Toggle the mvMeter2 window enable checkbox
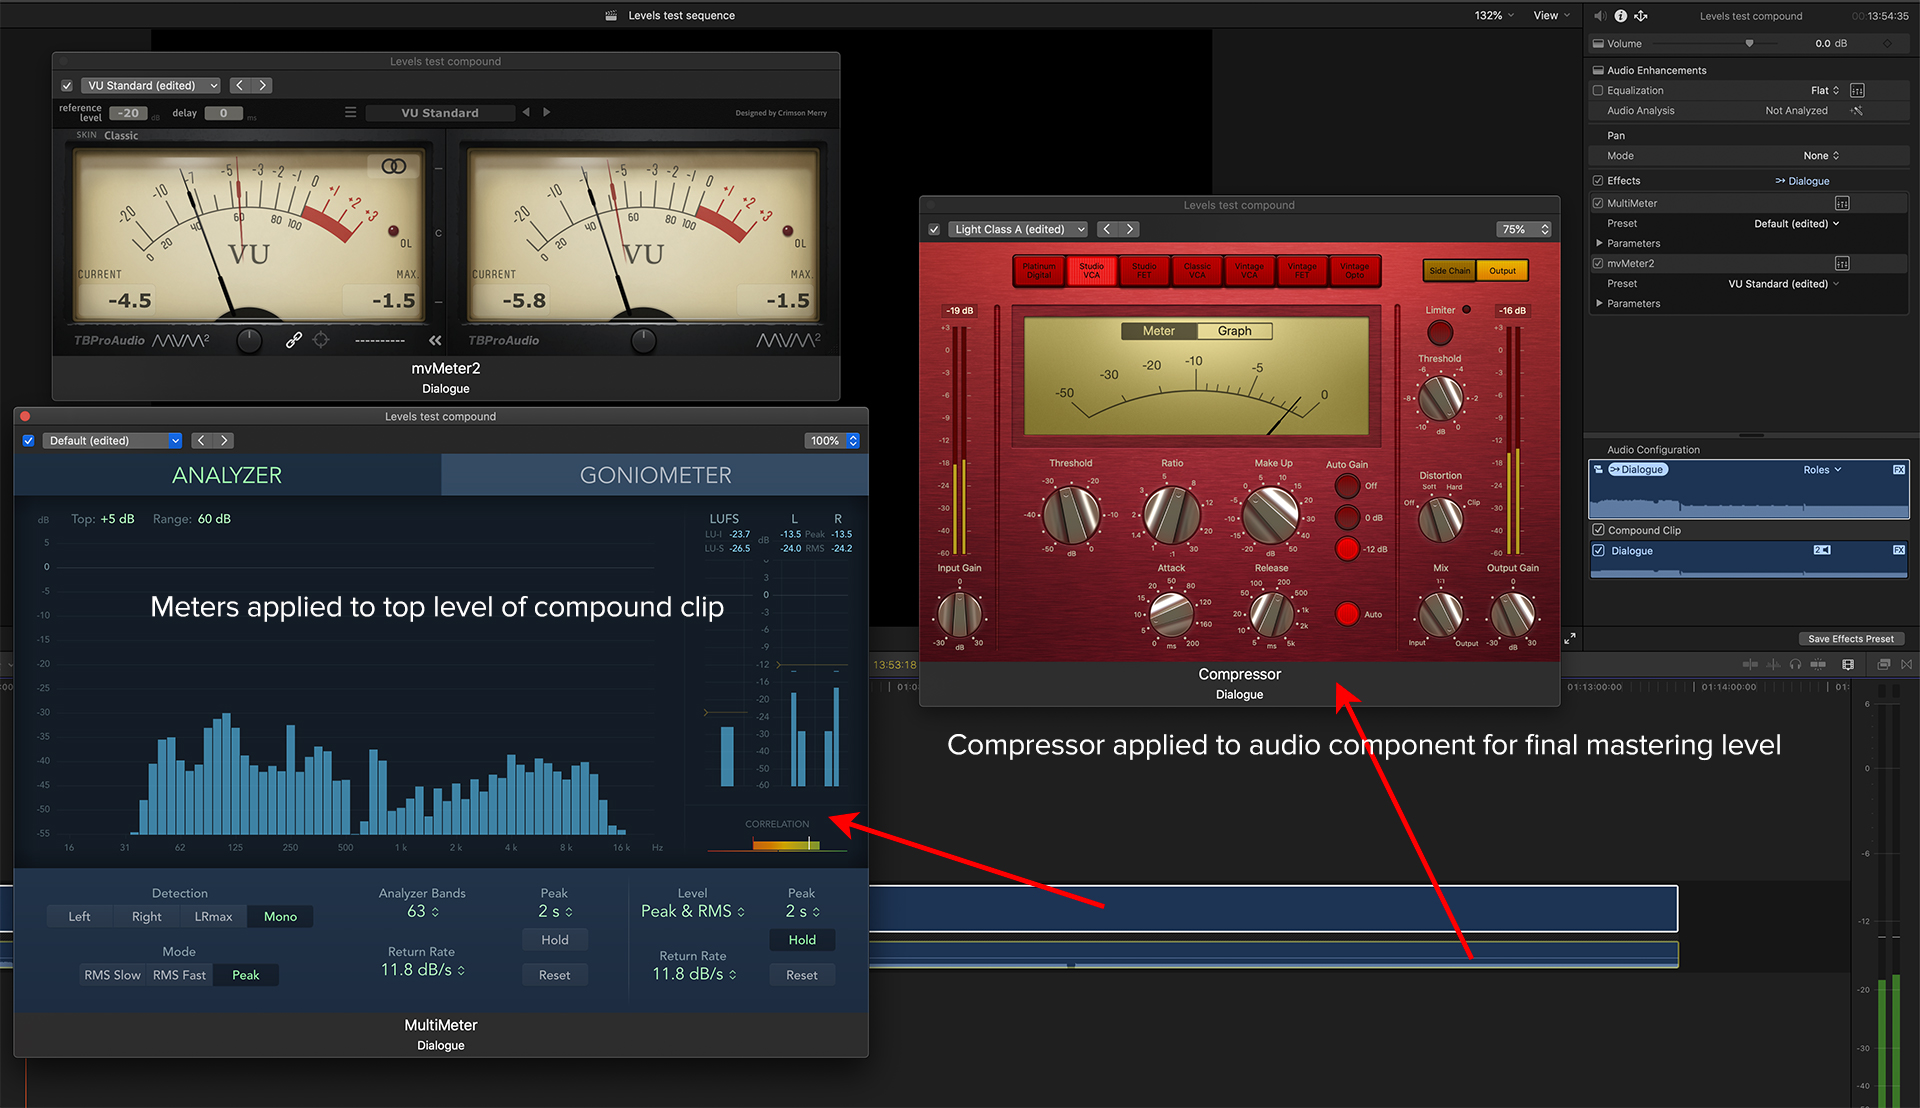The width and height of the screenshot is (1920, 1108). tap(67, 86)
